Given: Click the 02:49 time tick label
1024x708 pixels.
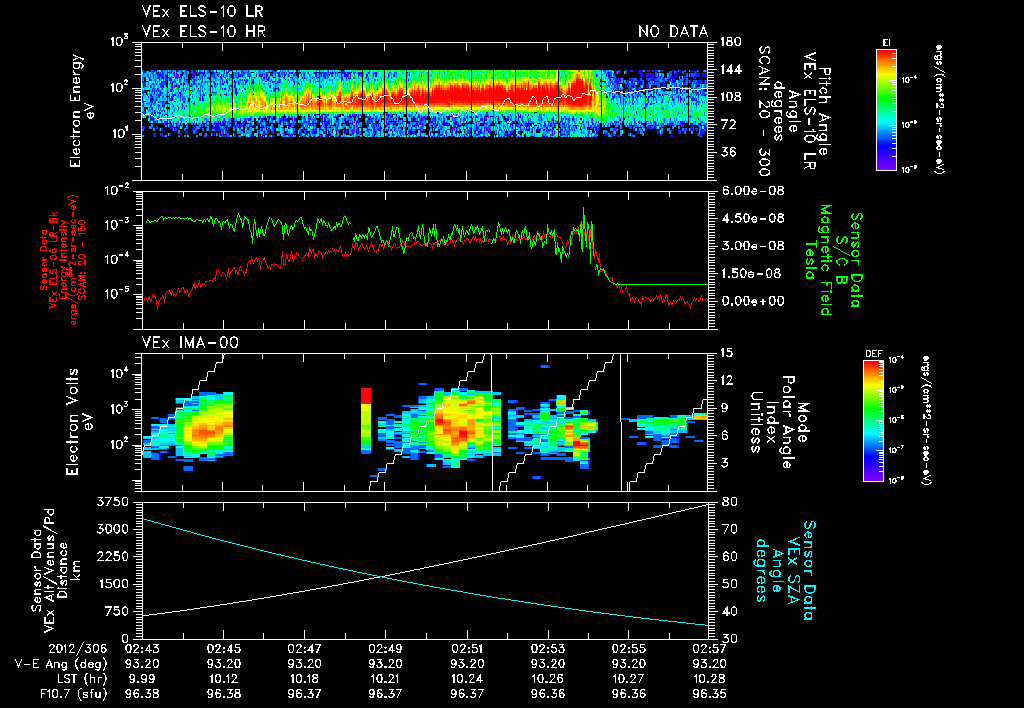Looking at the screenshot, I should coord(385,649).
